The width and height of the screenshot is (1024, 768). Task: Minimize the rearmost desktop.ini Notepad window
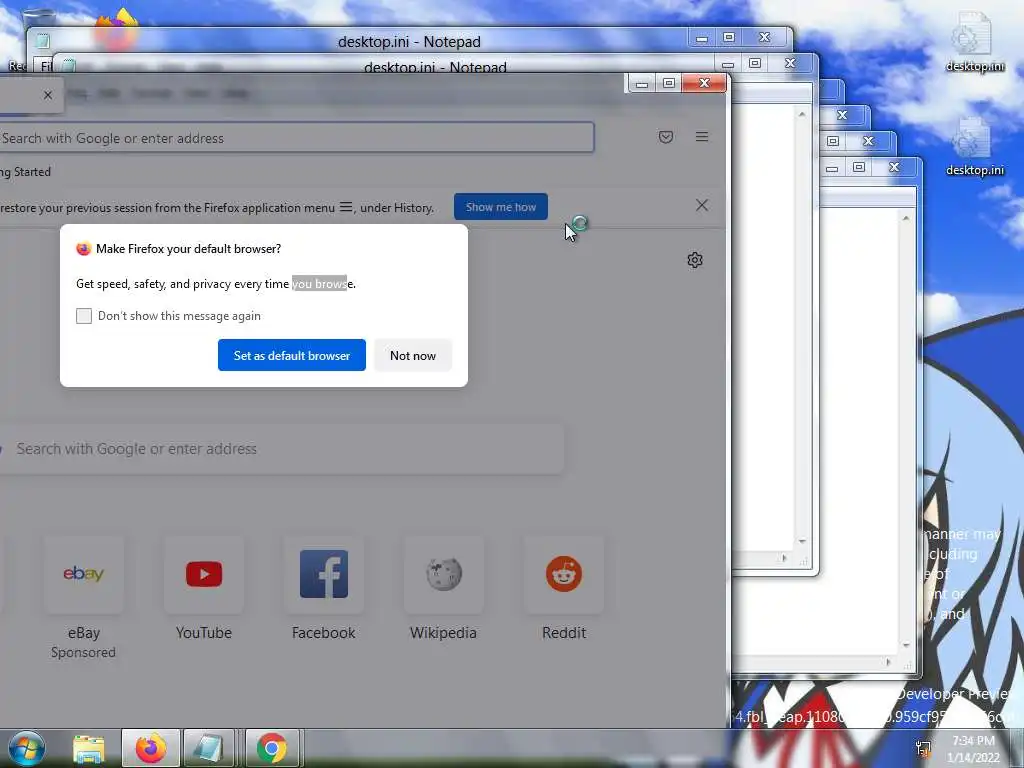click(702, 38)
